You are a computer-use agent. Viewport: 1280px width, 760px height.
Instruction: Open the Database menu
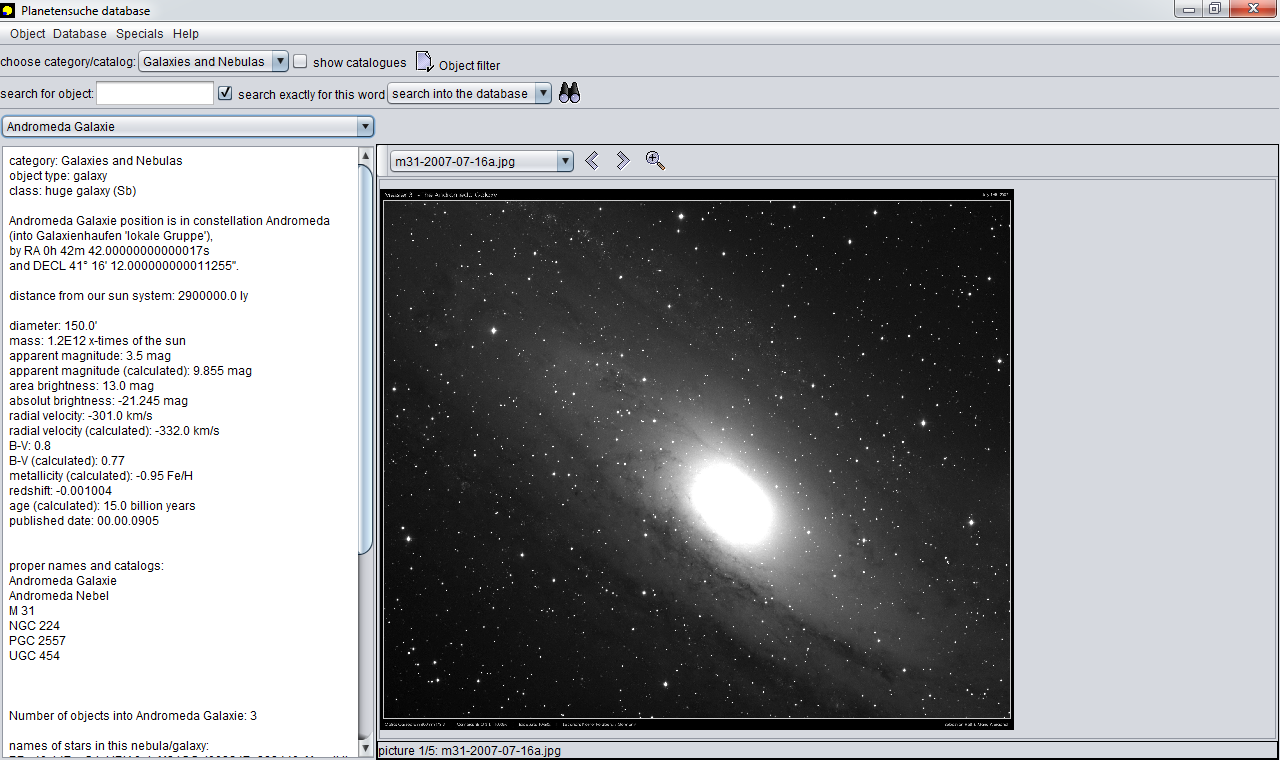click(x=79, y=34)
